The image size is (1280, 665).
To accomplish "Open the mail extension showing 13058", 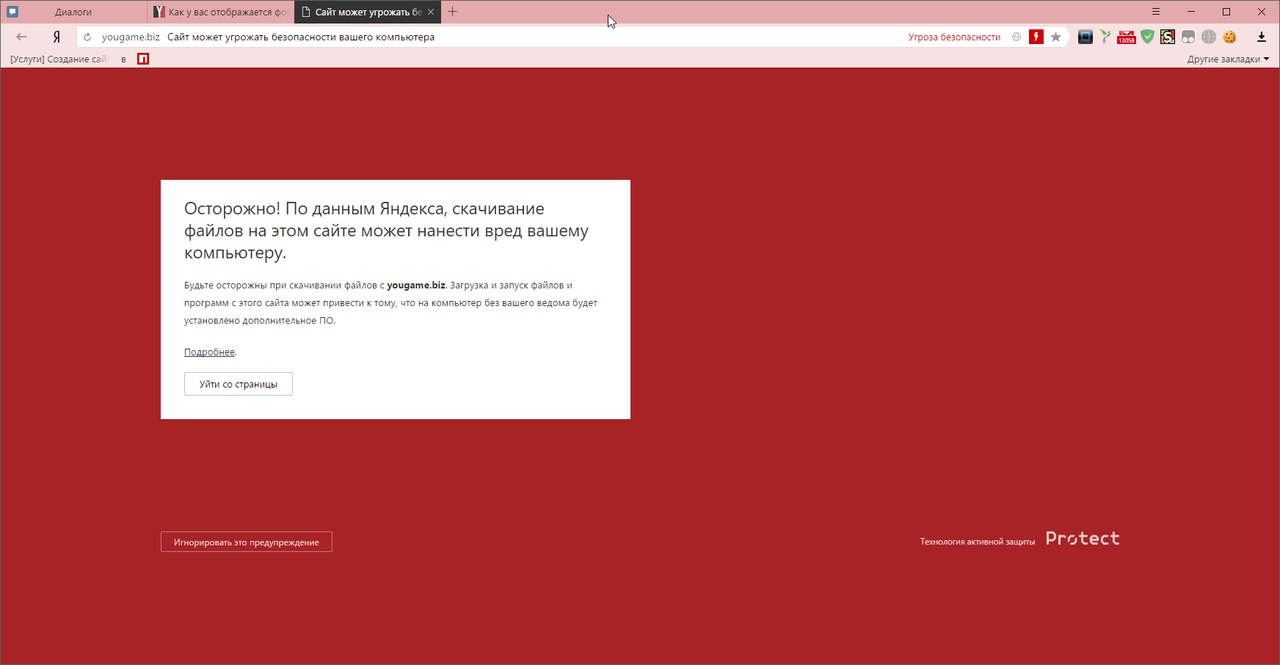I will tap(1126, 37).
